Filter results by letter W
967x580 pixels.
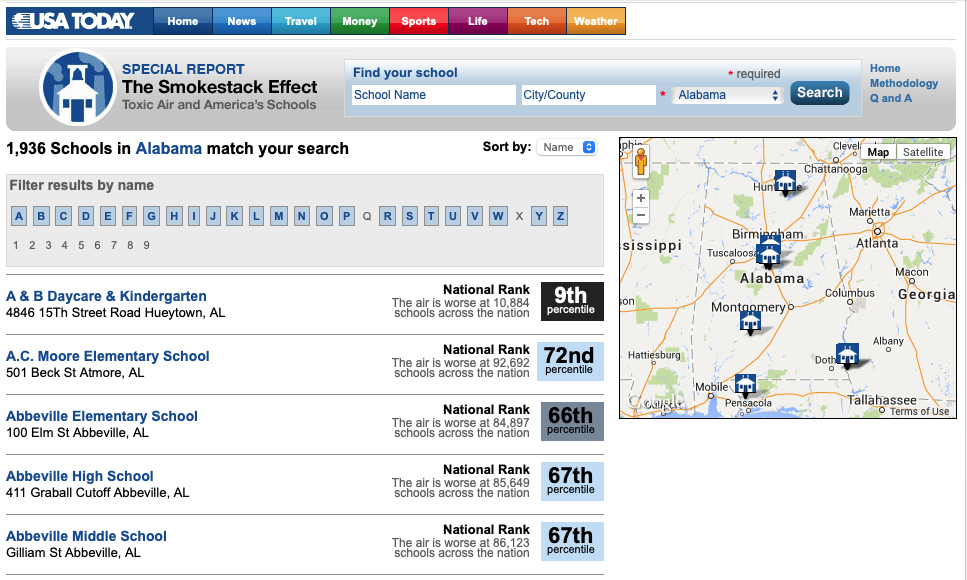point(498,216)
